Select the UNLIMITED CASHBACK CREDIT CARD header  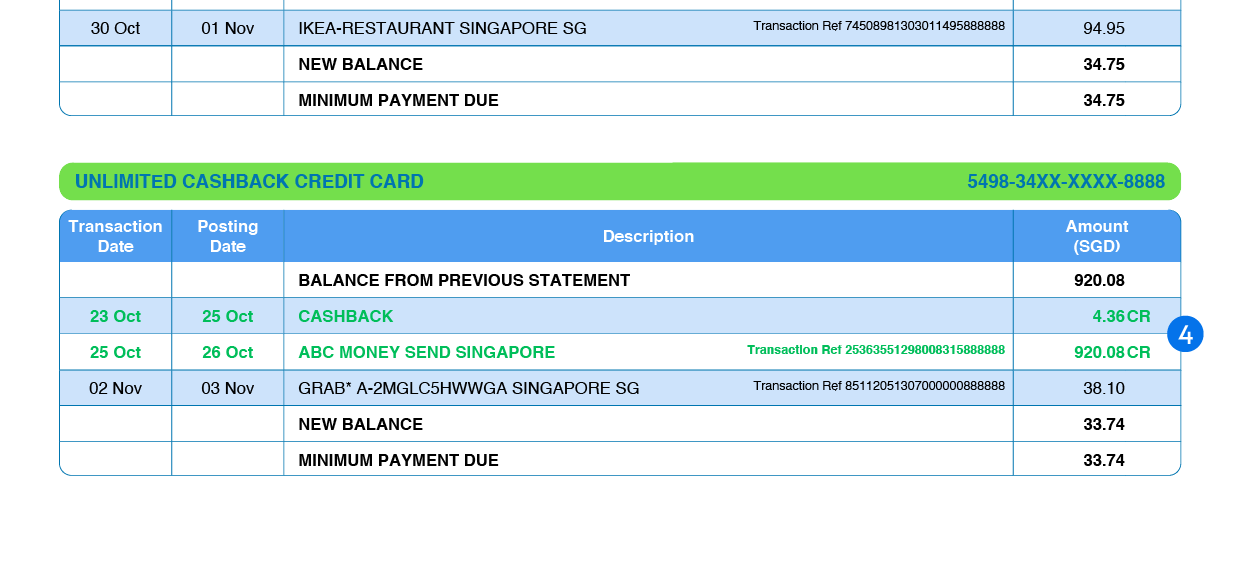pos(249,181)
